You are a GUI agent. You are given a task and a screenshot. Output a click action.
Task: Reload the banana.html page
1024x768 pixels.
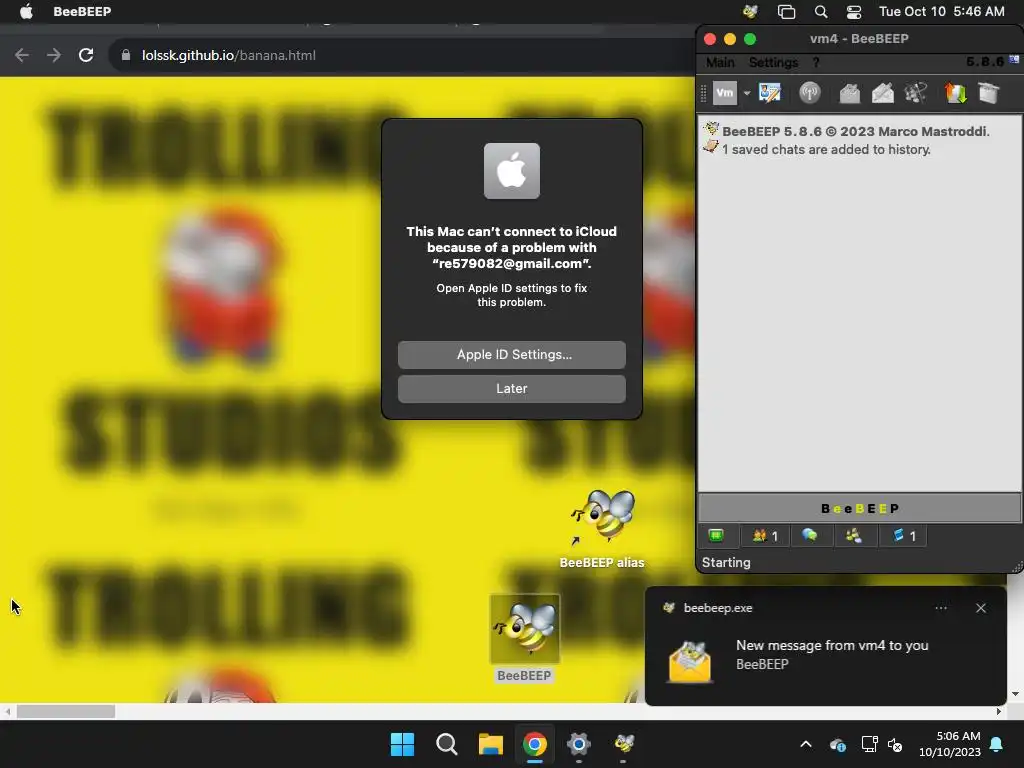click(86, 56)
